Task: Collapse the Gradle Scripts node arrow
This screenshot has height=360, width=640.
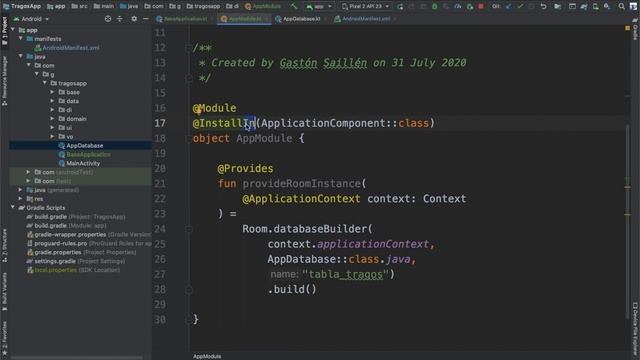Action: coord(13,207)
